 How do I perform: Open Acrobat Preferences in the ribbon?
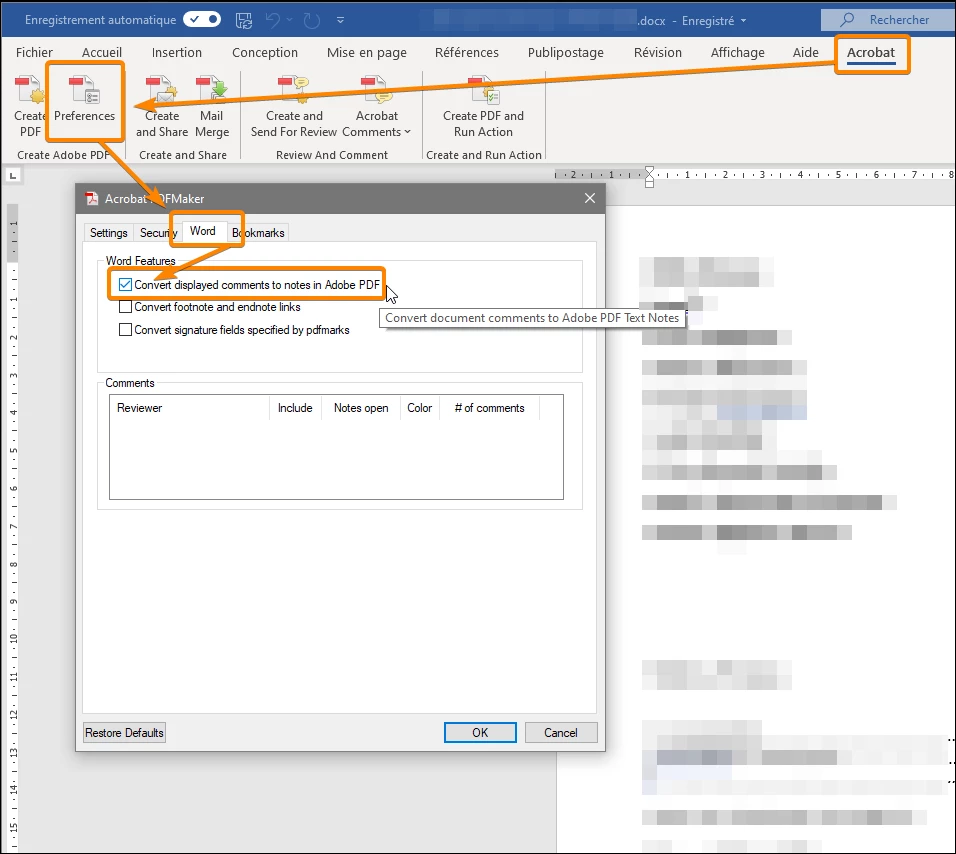tap(84, 101)
